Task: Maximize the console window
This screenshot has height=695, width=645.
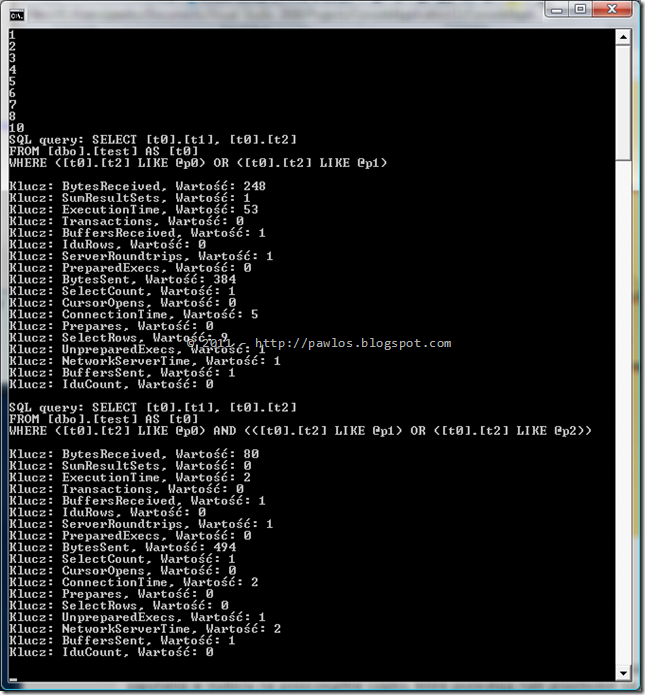Action: [580, 9]
